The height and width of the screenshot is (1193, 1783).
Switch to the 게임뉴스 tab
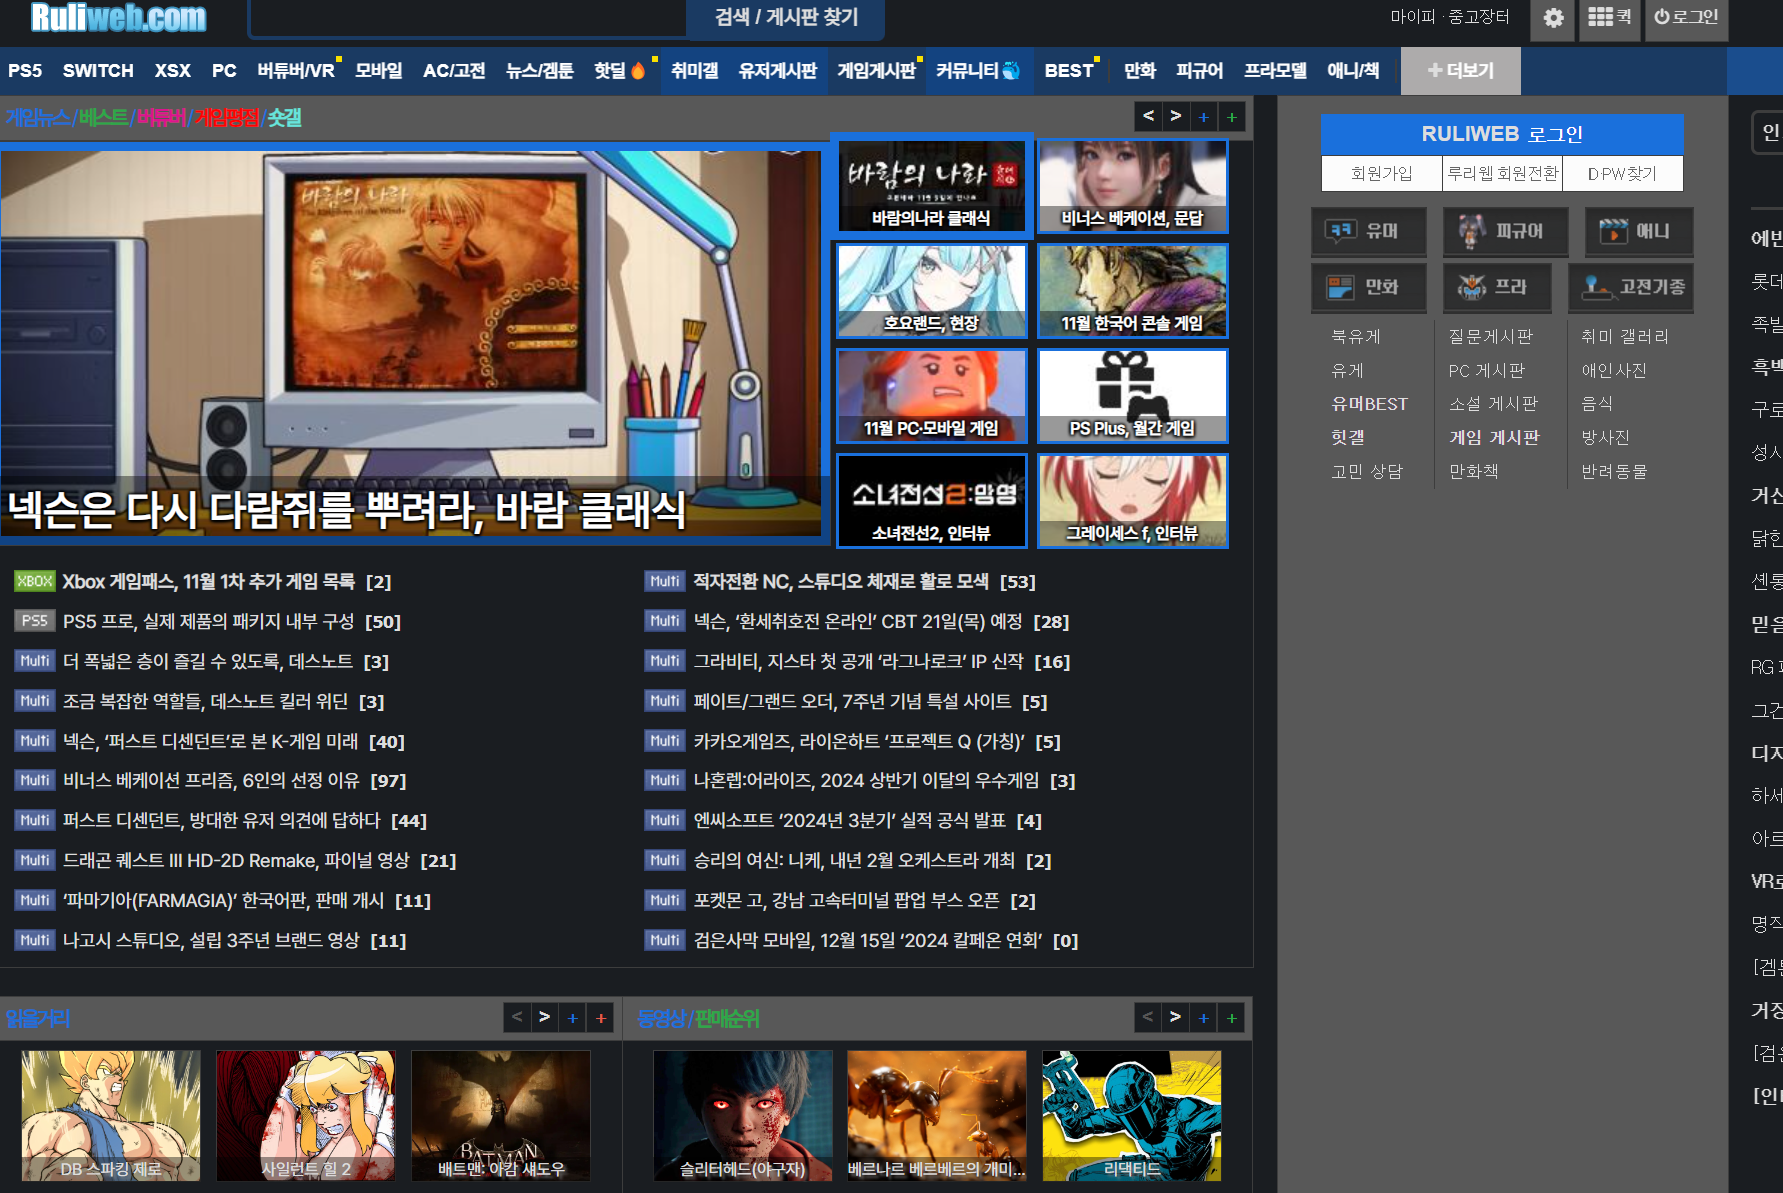click(38, 118)
